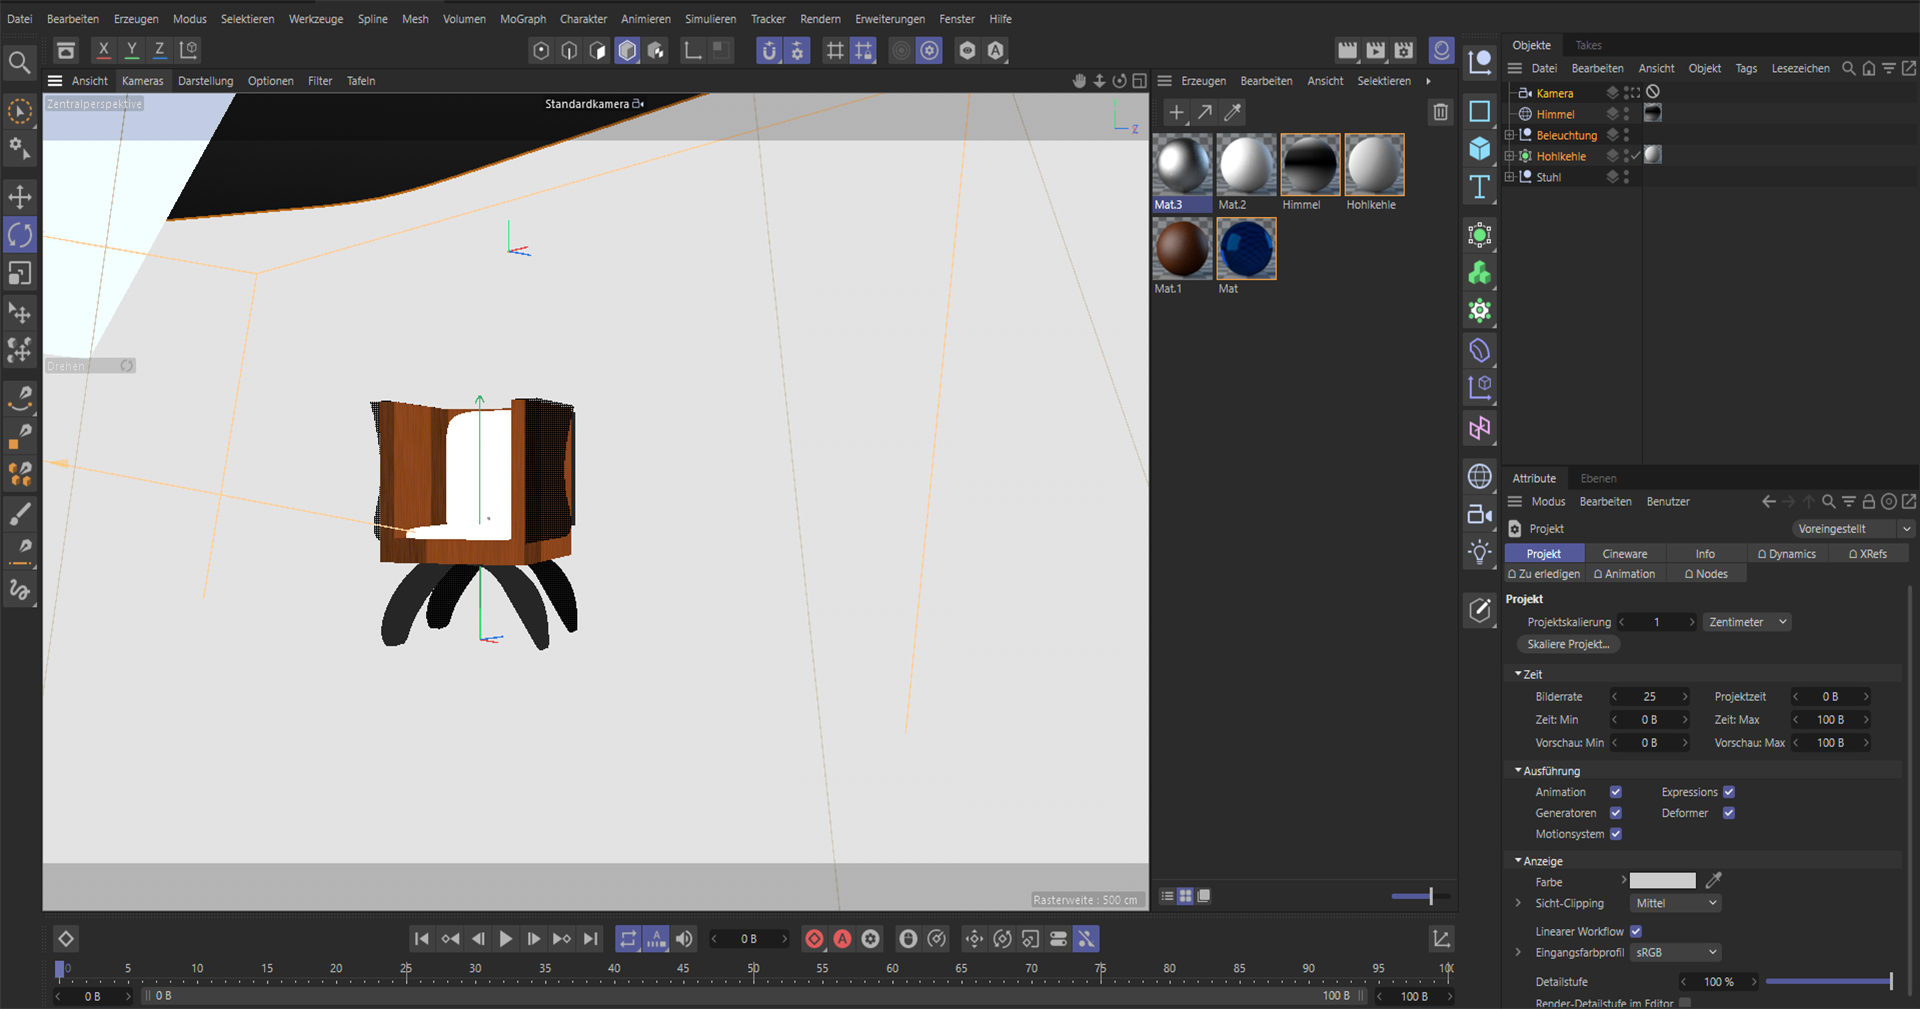Click the Farbe color swatch
The image size is (1920, 1009).
click(1662, 881)
